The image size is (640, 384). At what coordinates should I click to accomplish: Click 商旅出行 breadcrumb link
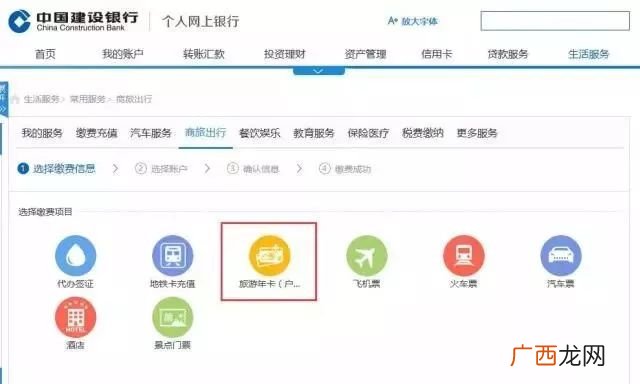pyautogui.click(x=134, y=99)
